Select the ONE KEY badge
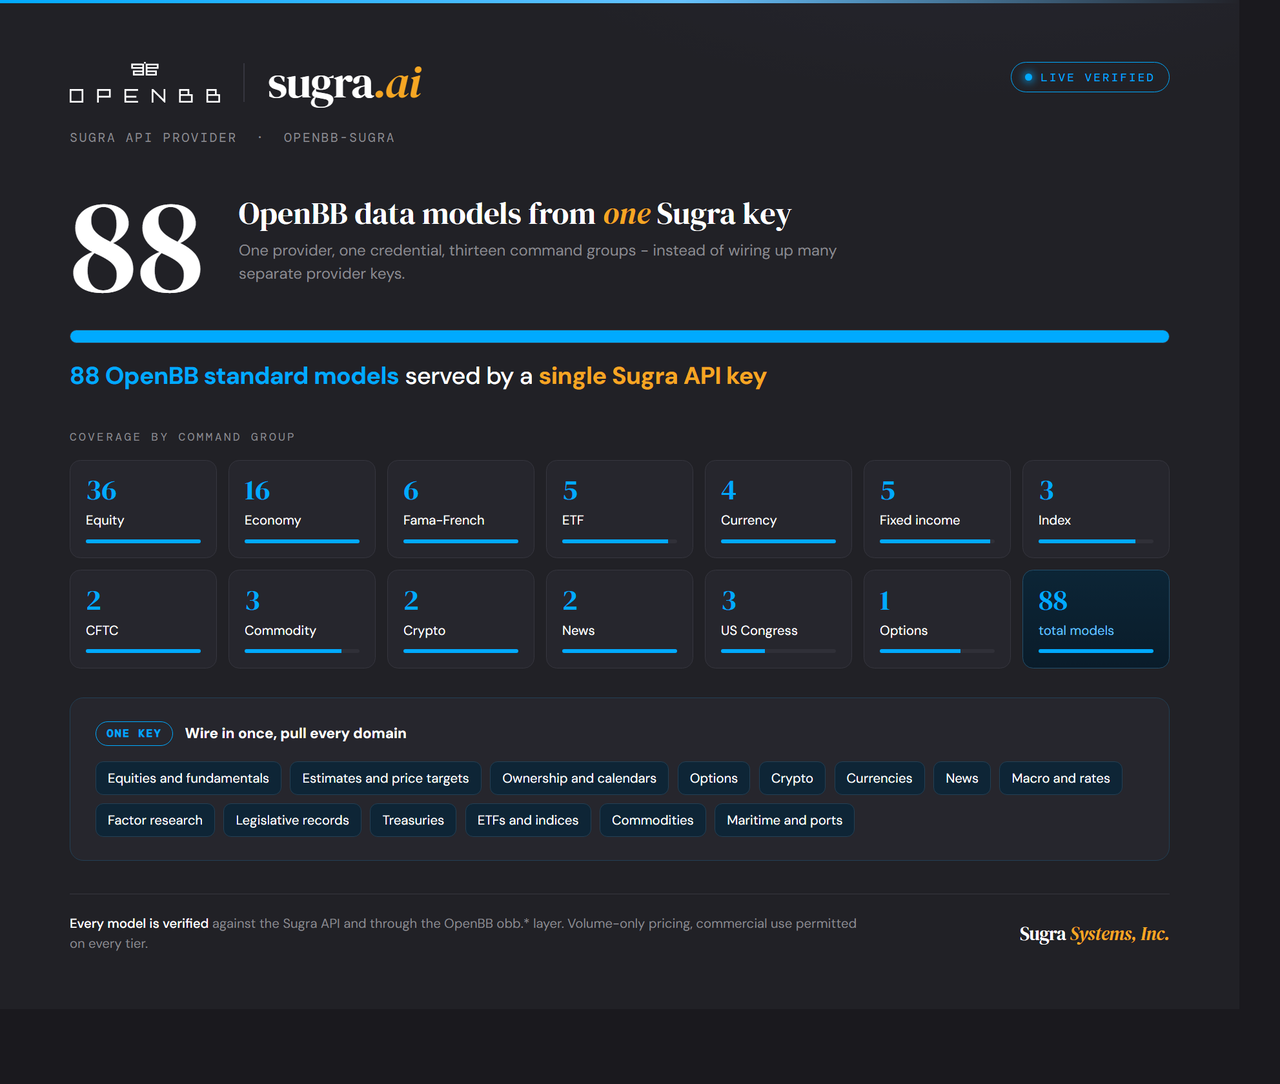The width and height of the screenshot is (1280, 1084). click(134, 733)
